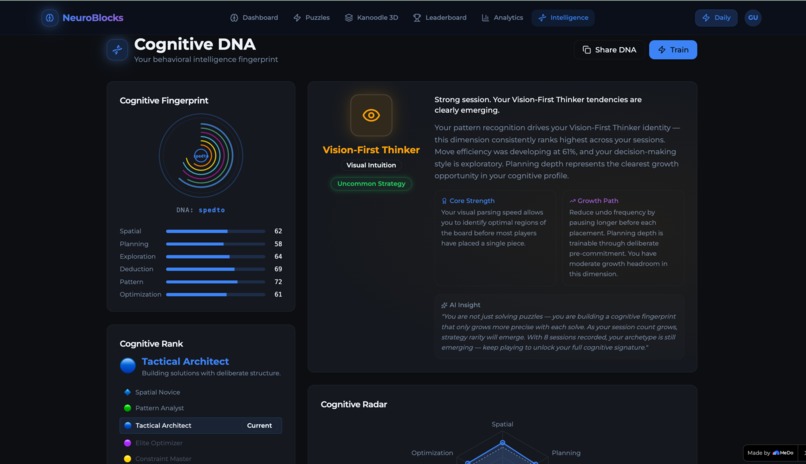Image resolution: width=806 pixels, height=464 pixels.
Task: Select the Spatial Novice rank row
Action: [x=201, y=392]
